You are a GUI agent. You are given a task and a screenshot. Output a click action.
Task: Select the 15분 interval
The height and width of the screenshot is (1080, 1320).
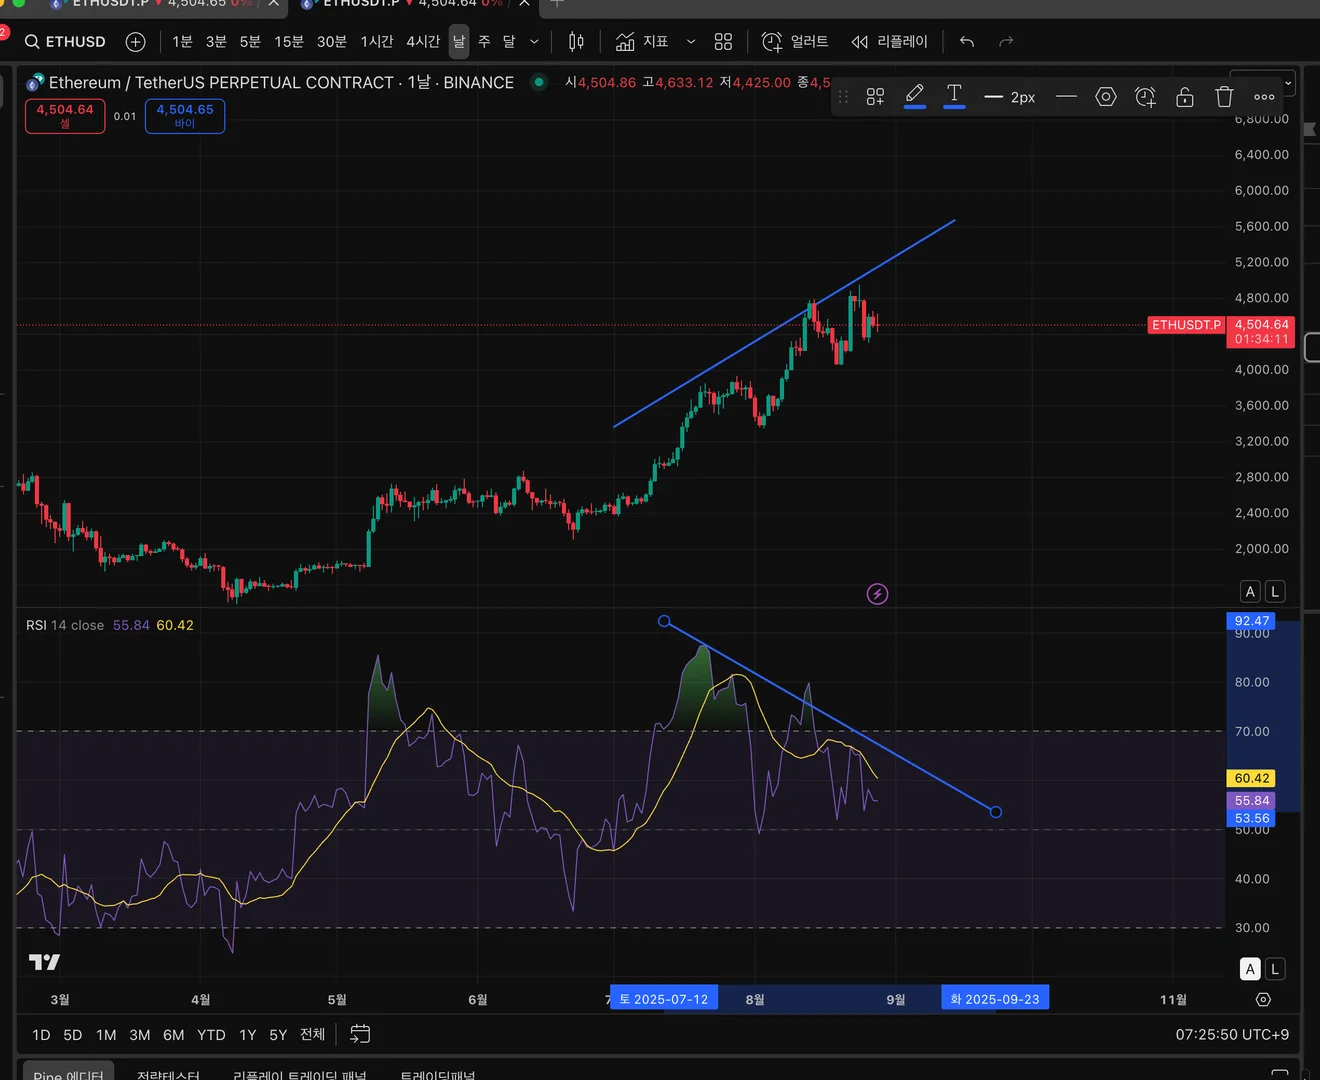pos(289,42)
